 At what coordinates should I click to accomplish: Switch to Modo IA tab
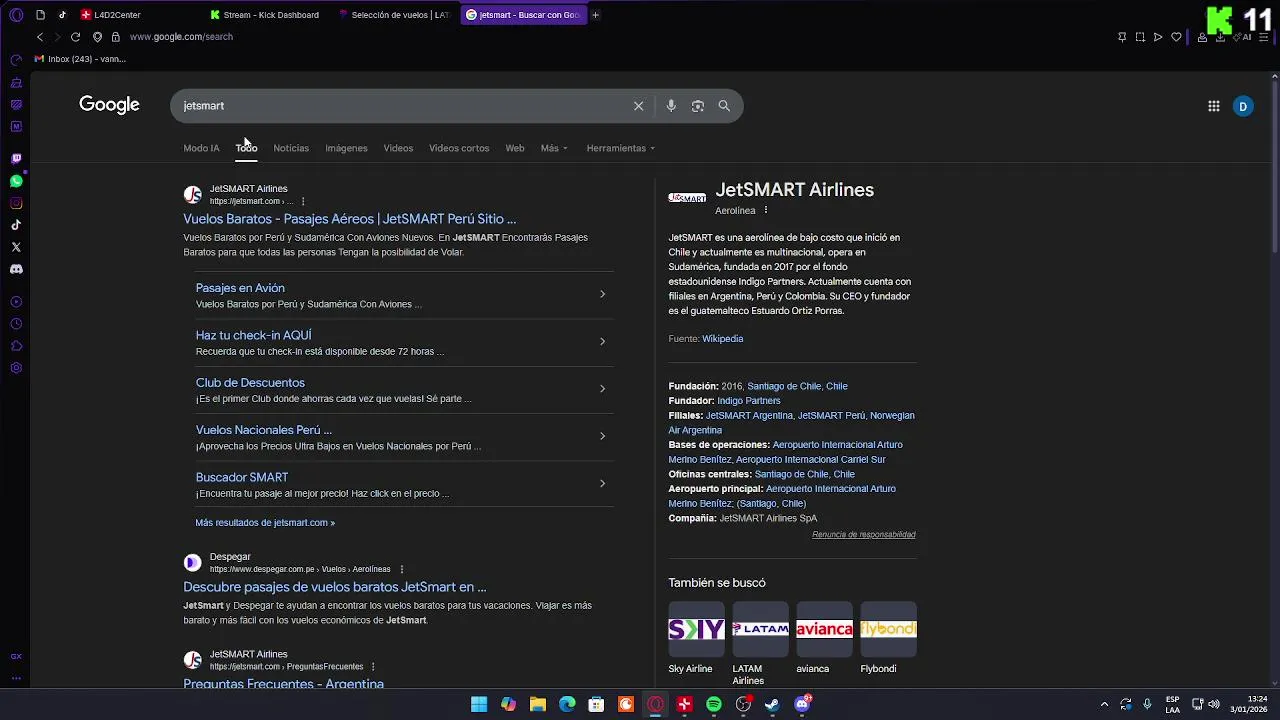tap(201, 148)
